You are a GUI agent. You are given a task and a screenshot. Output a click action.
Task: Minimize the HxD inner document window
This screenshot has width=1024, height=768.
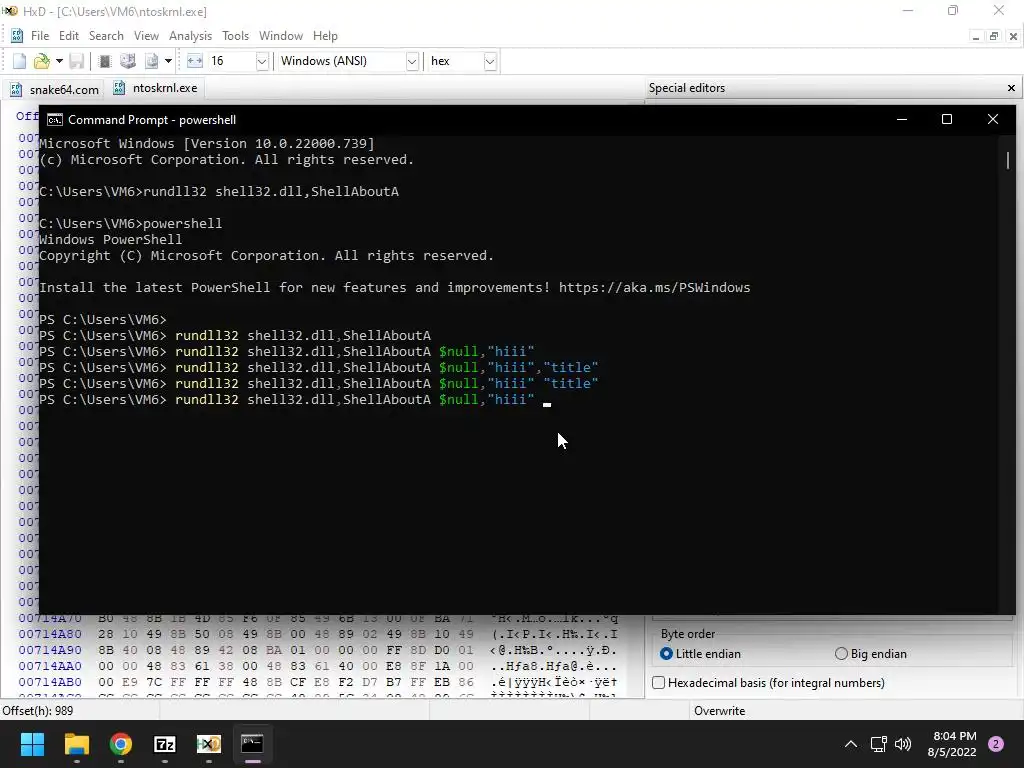click(976, 37)
